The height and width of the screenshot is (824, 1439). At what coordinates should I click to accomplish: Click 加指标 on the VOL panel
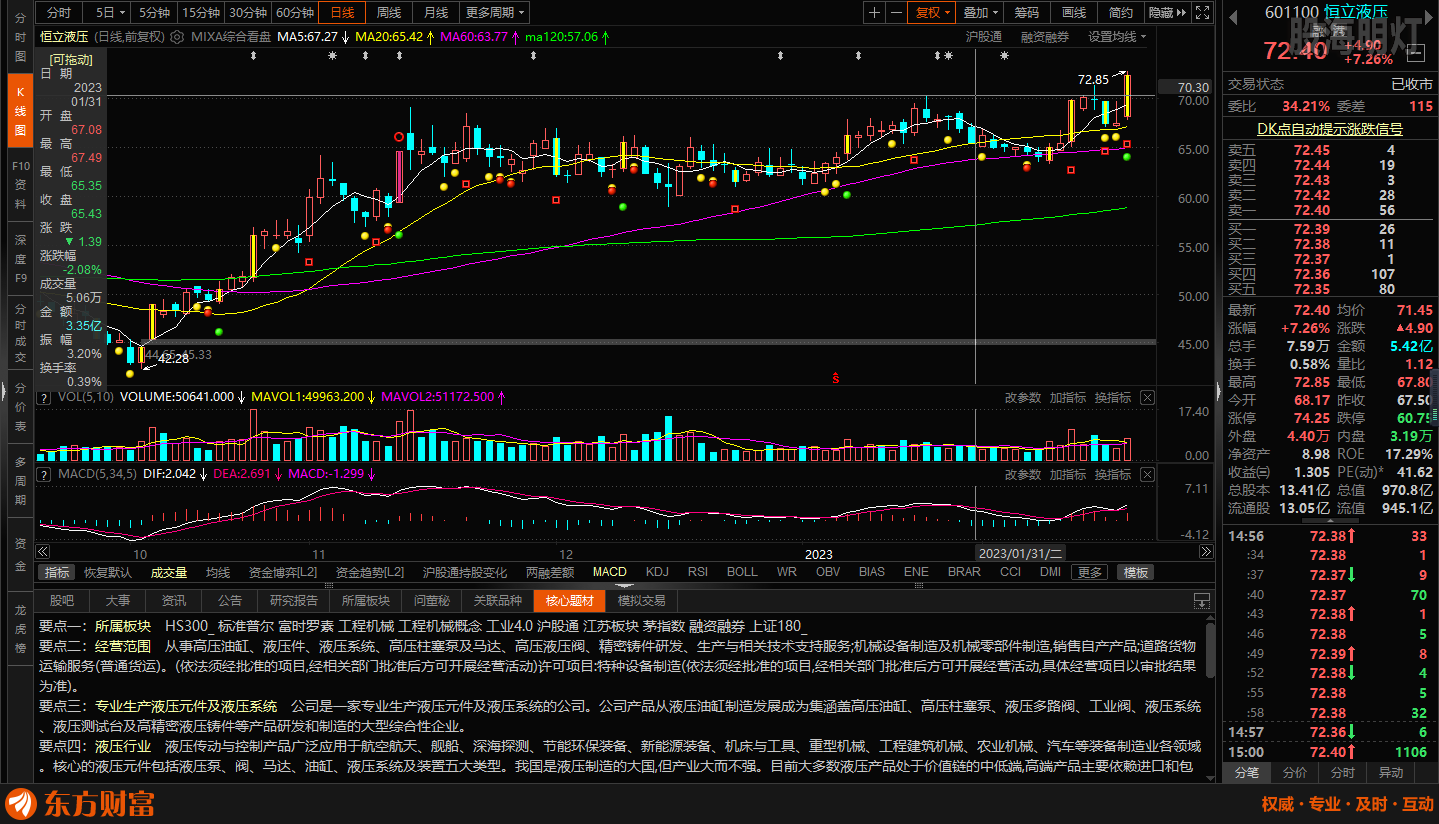pyautogui.click(x=1067, y=398)
